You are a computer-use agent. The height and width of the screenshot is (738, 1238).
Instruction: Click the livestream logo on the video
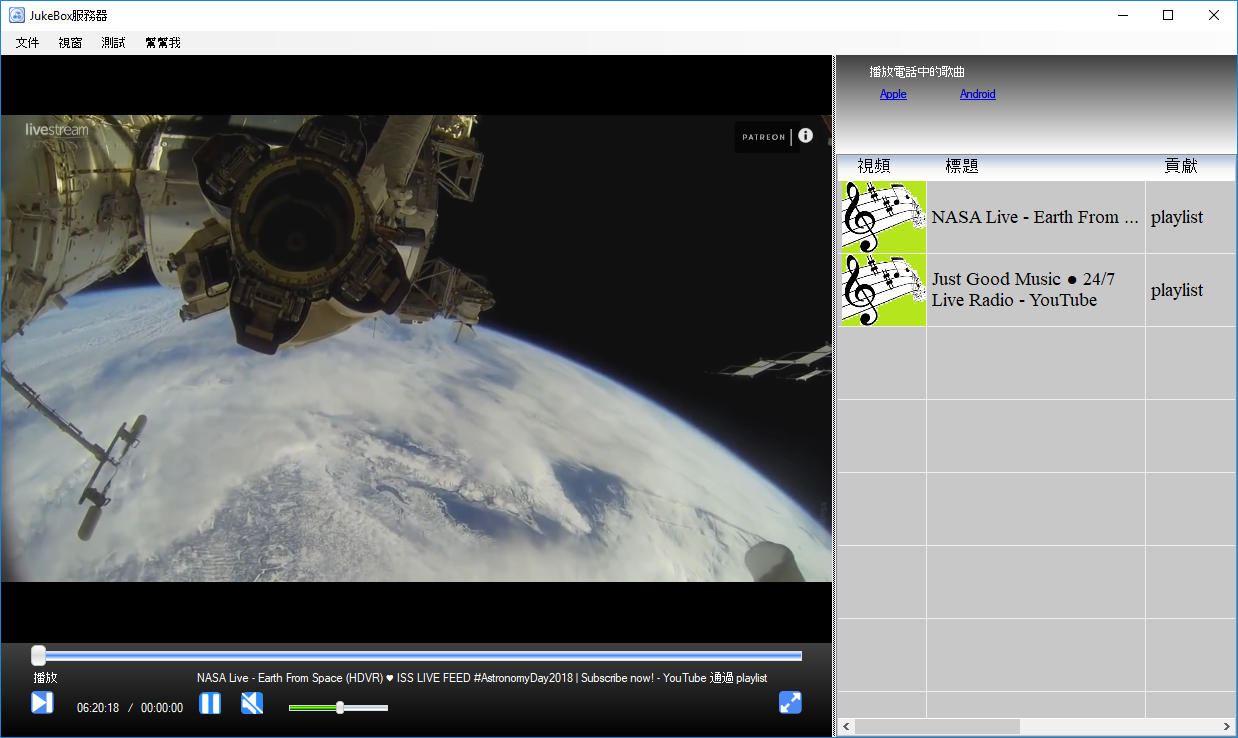click(x=57, y=129)
